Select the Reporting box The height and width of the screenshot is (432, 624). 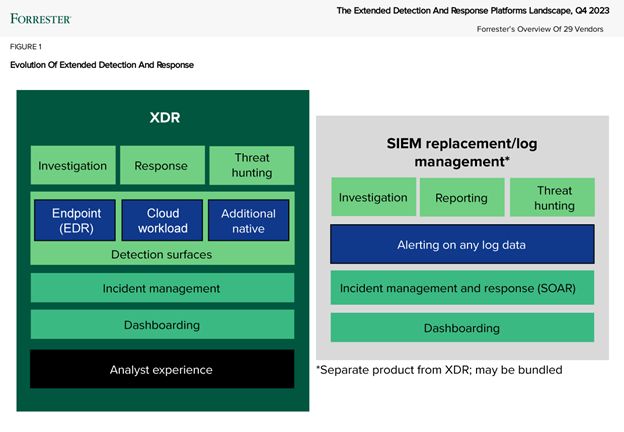pos(461,198)
